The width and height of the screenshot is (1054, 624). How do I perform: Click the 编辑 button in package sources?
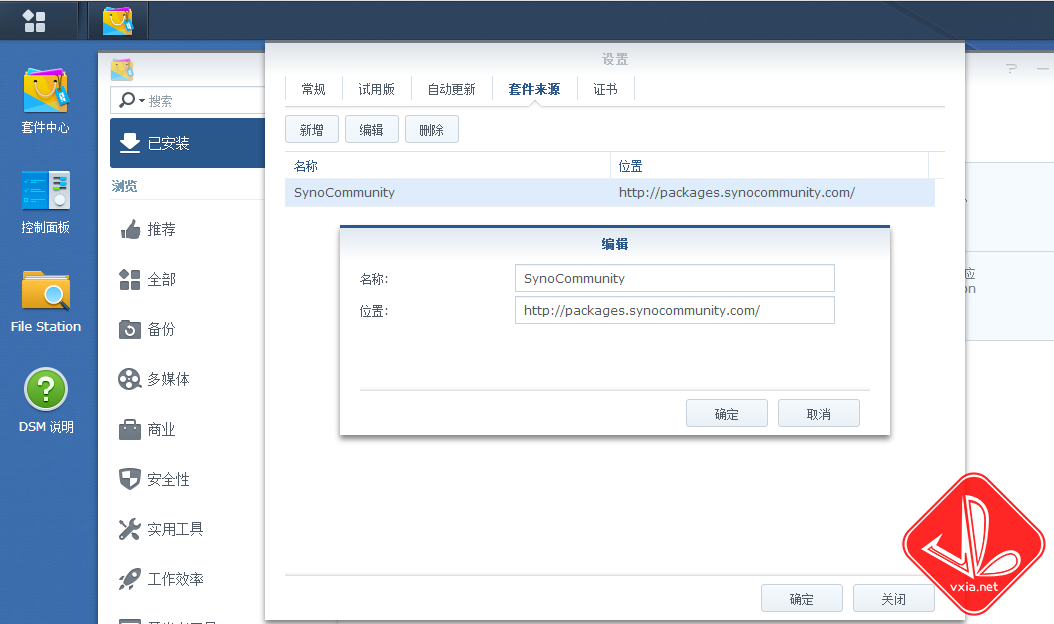point(372,129)
